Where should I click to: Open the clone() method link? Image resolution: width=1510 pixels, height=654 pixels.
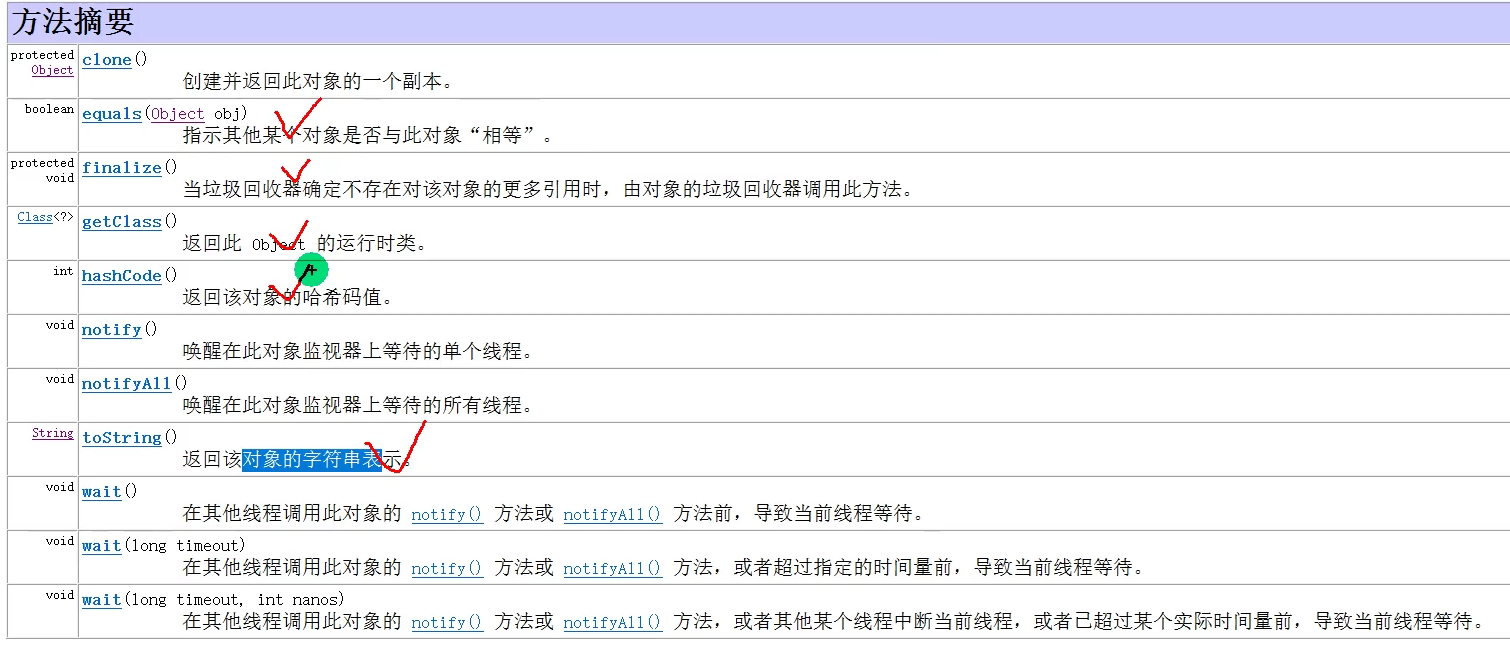pos(107,60)
